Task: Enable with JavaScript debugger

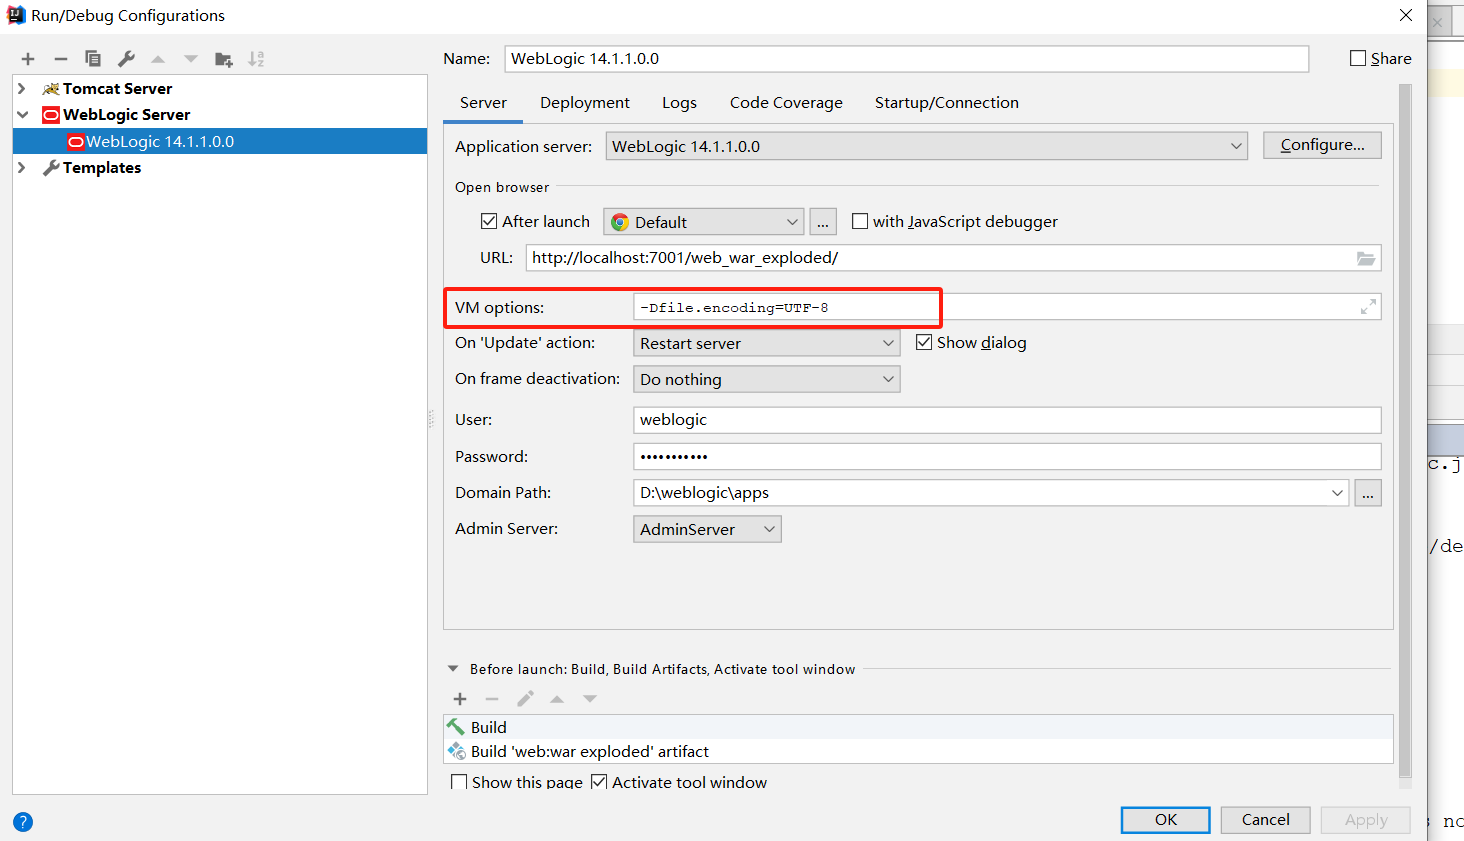Action: 860,221
